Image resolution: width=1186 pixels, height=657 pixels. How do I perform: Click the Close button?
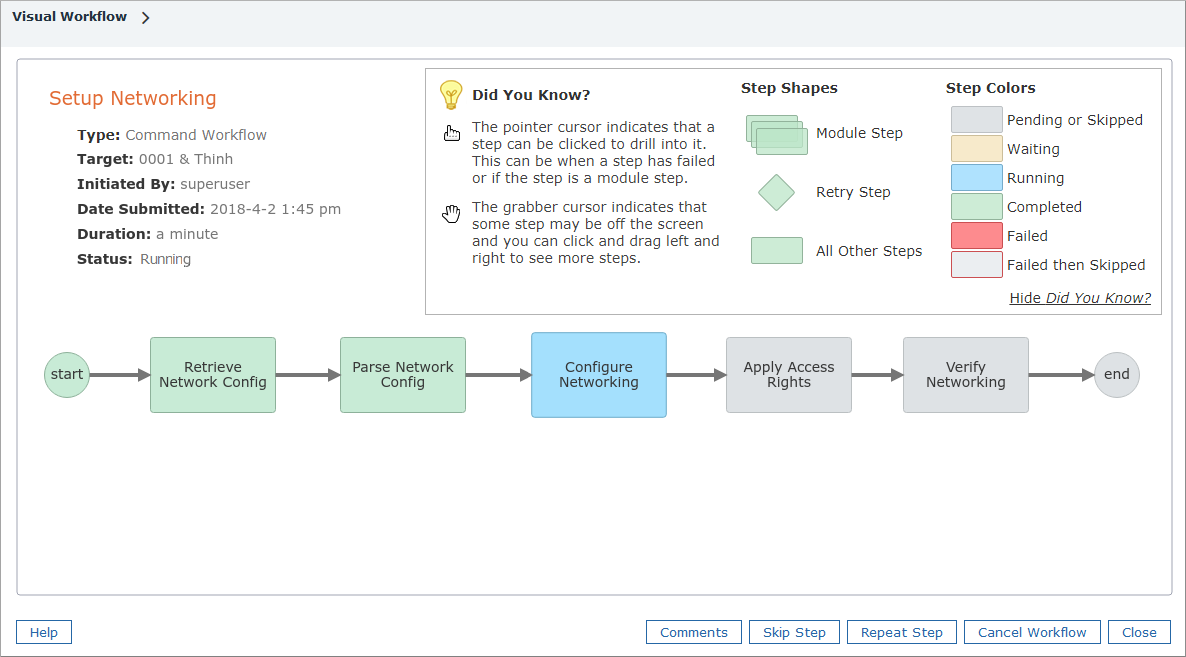[x=1139, y=632]
